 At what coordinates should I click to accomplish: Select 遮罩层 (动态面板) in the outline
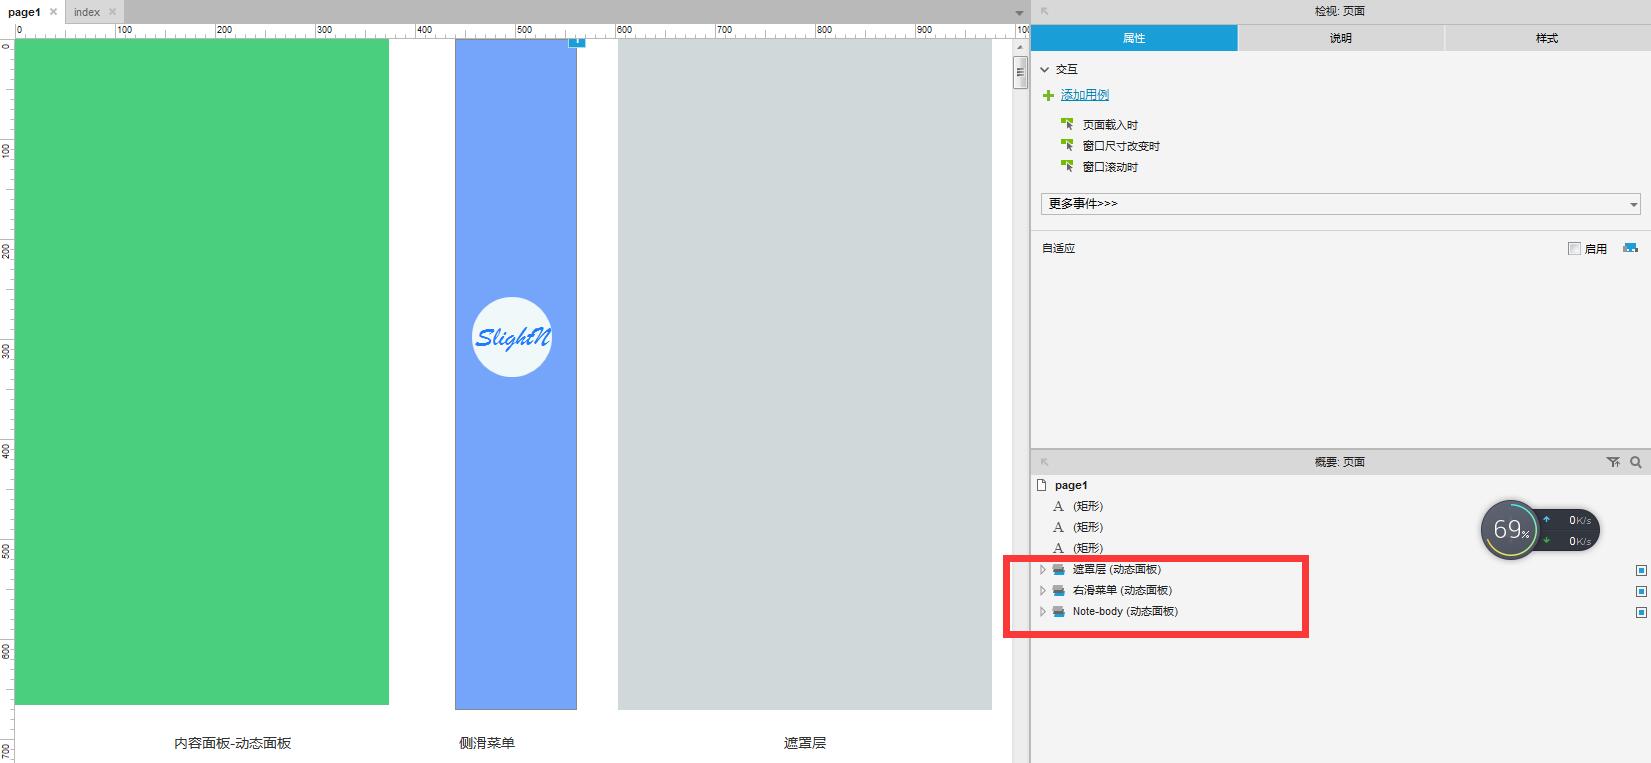[x=1117, y=569]
